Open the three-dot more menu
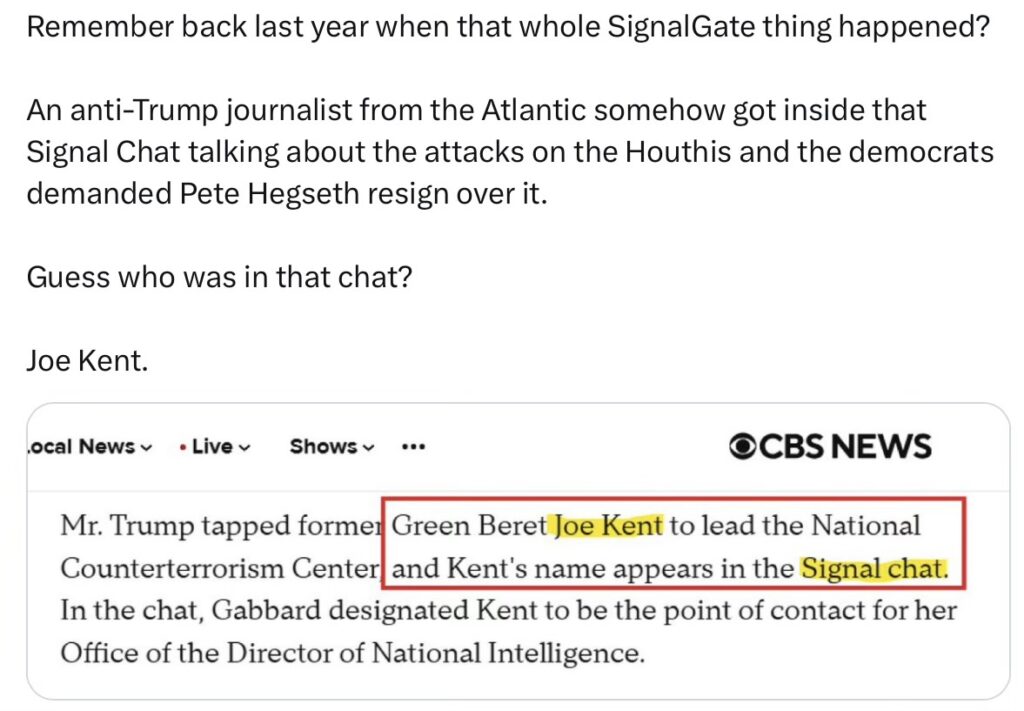 pos(413,447)
